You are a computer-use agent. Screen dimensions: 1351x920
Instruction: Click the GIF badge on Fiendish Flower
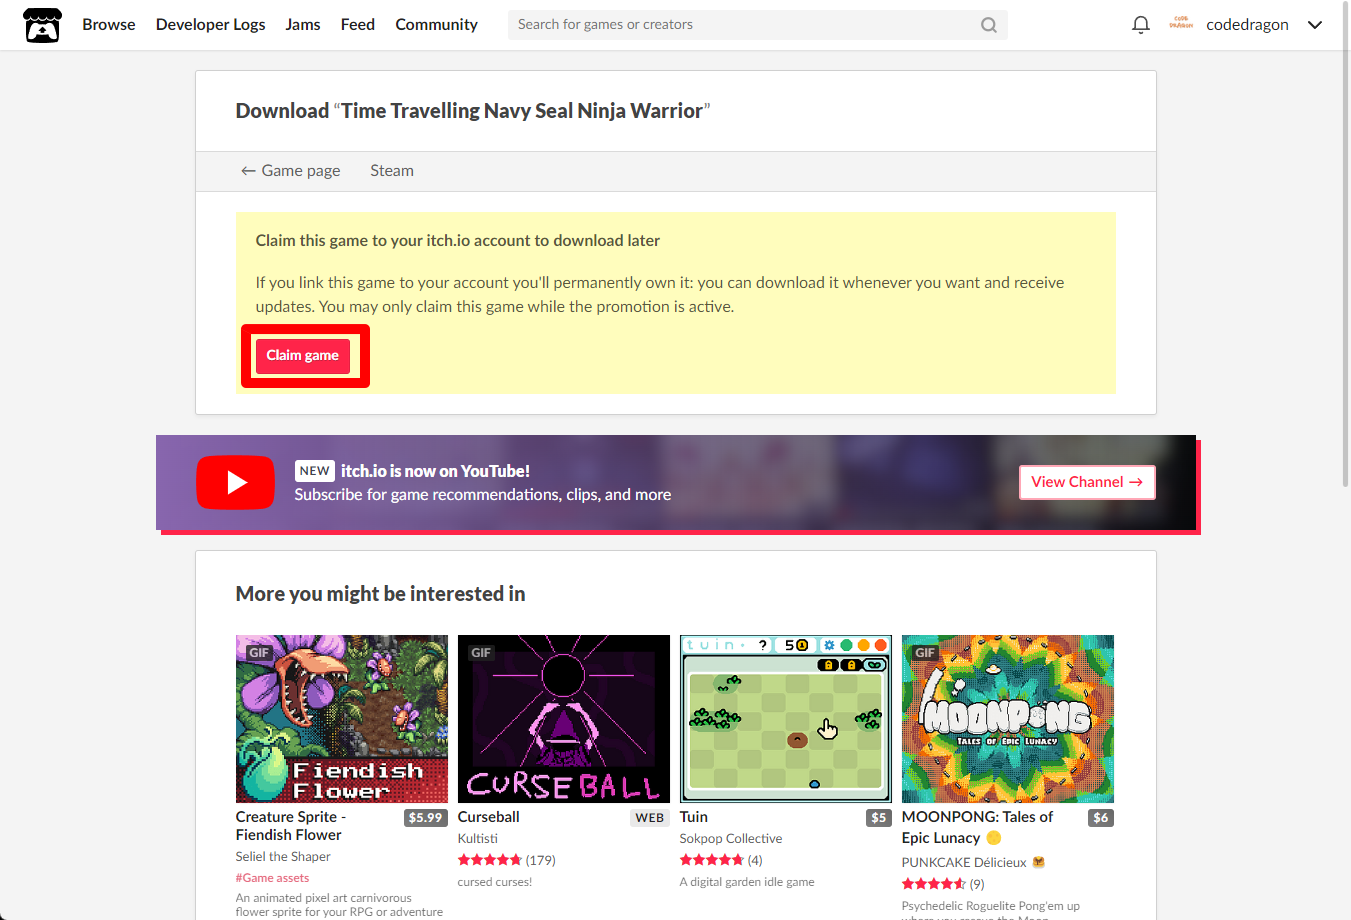[259, 652]
